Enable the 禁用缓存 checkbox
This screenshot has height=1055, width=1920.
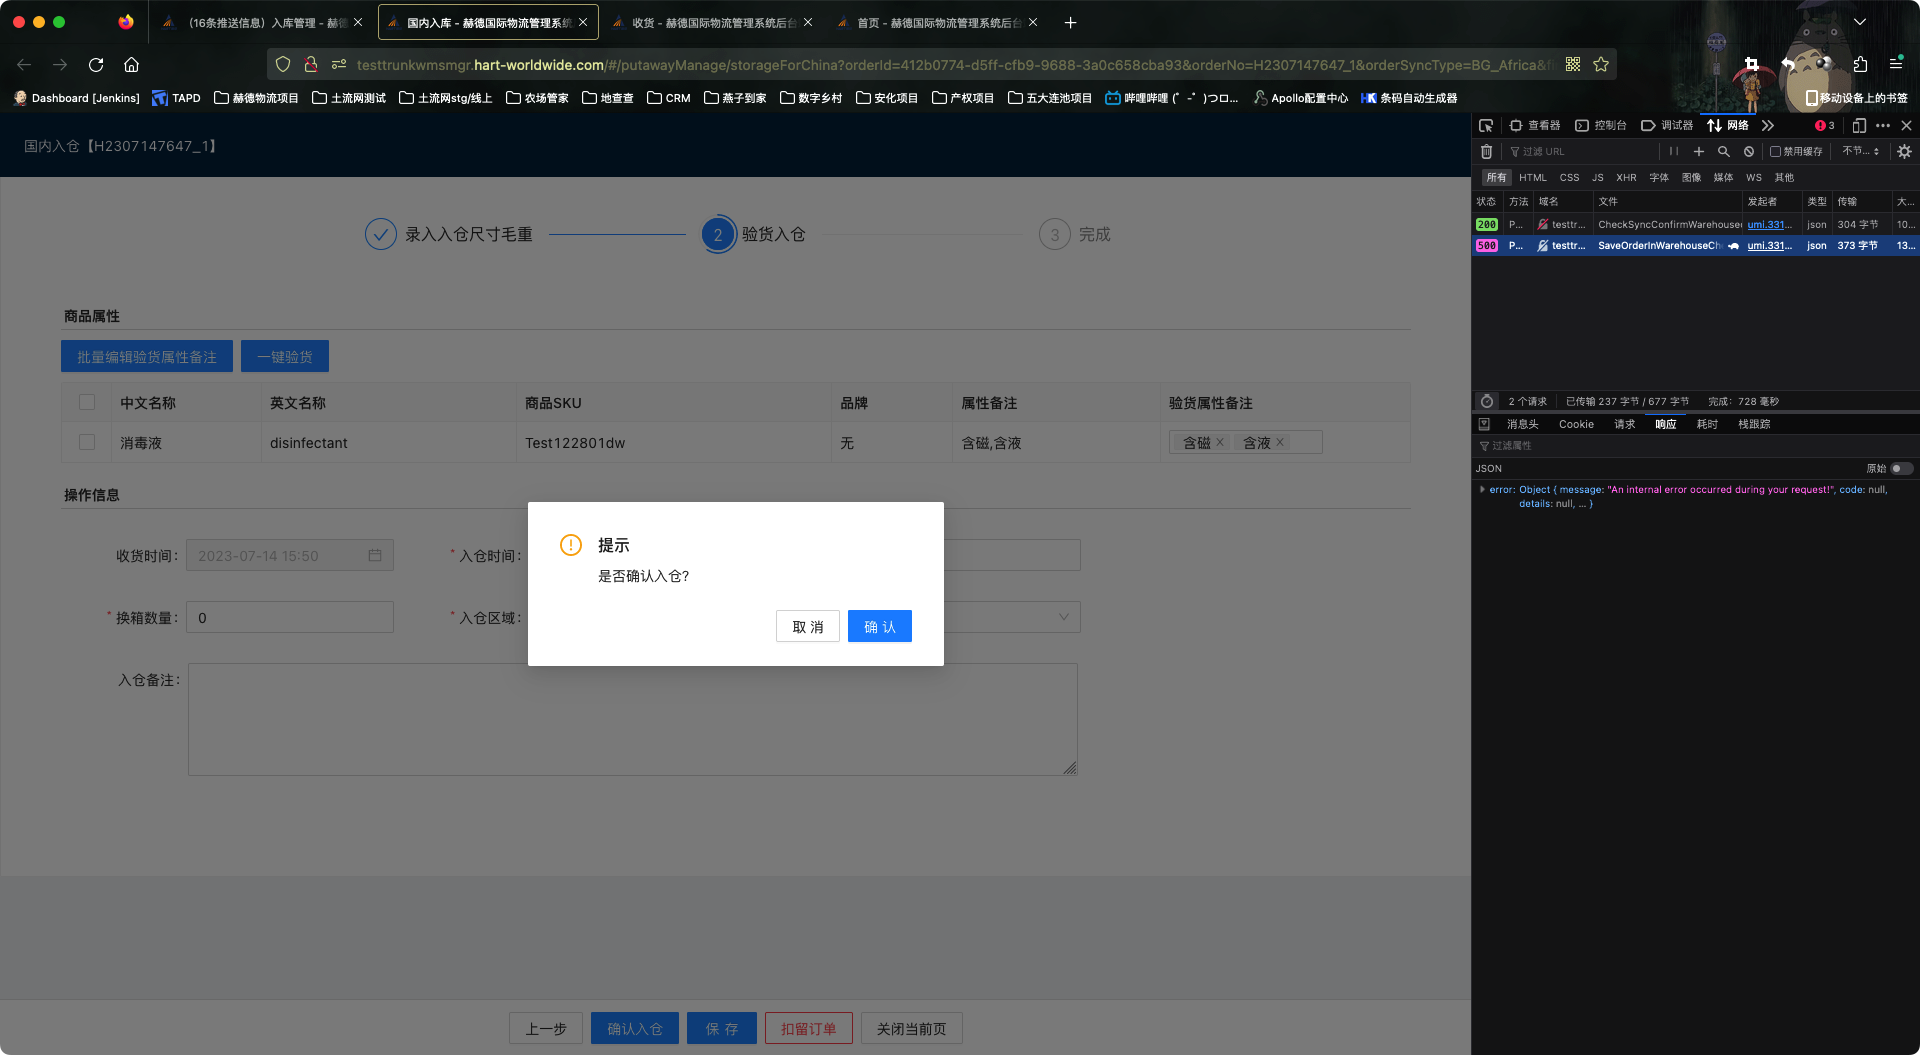click(1775, 151)
